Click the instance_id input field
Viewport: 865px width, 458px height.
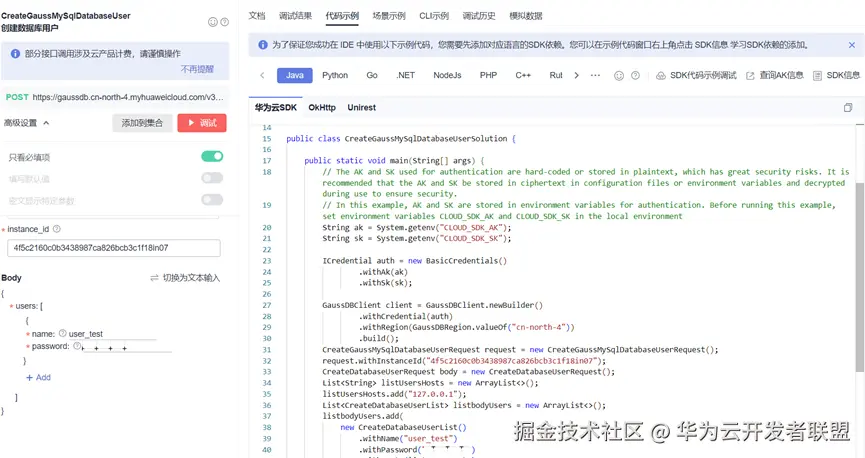[x=114, y=248]
